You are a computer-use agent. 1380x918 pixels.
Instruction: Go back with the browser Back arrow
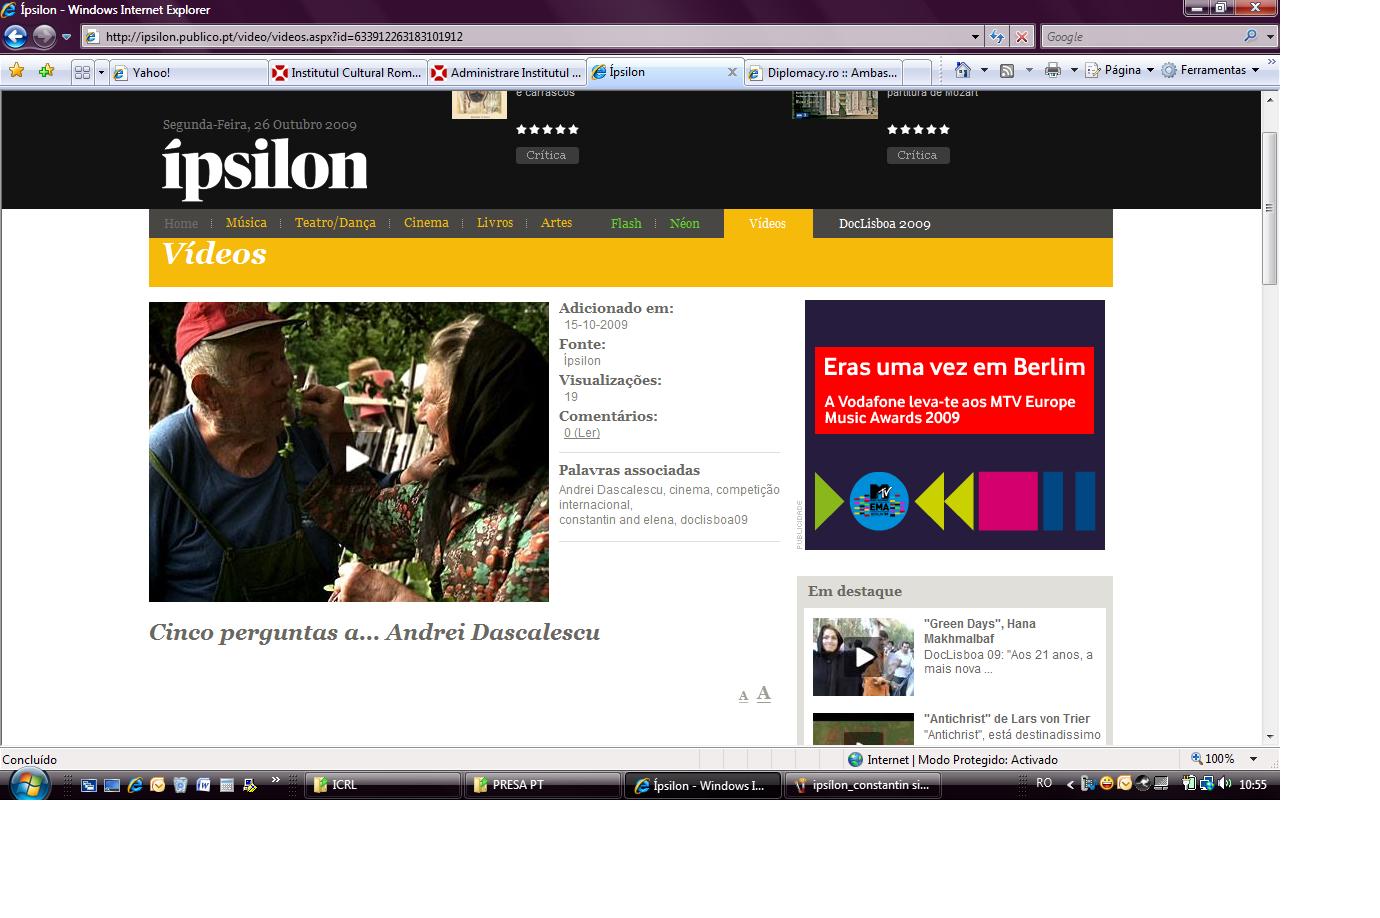tap(15, 37)
